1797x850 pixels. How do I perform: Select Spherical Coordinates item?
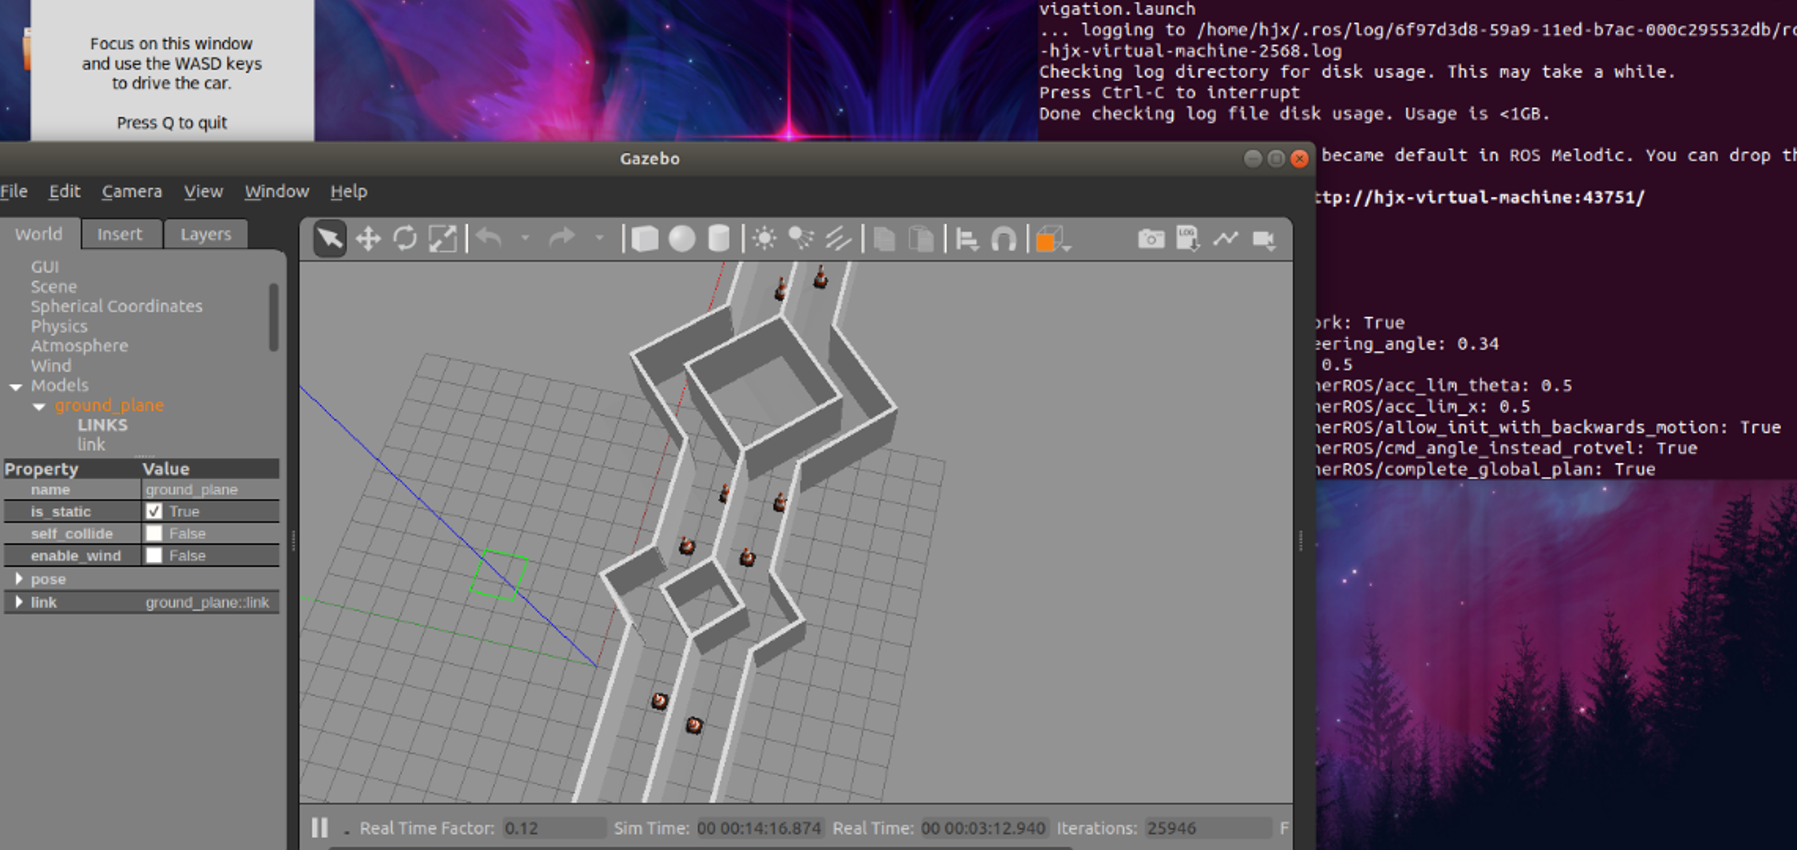117,306
